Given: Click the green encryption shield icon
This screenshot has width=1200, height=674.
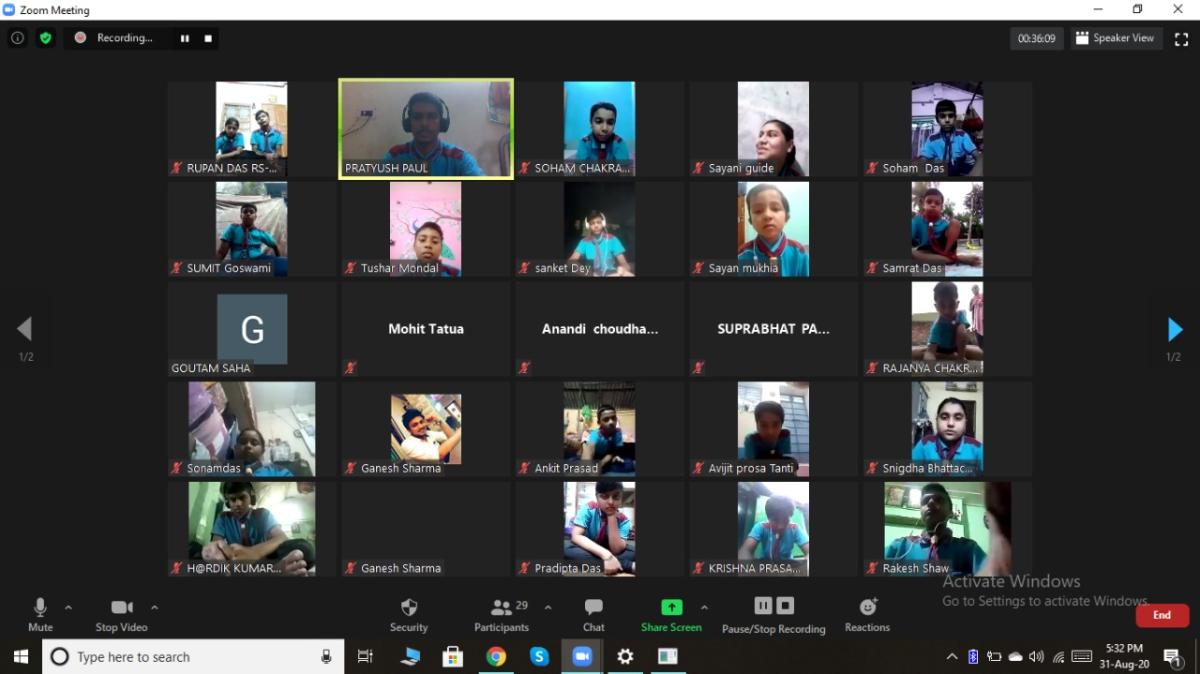Looking at the screenshot, I should (x=45, y=37).
